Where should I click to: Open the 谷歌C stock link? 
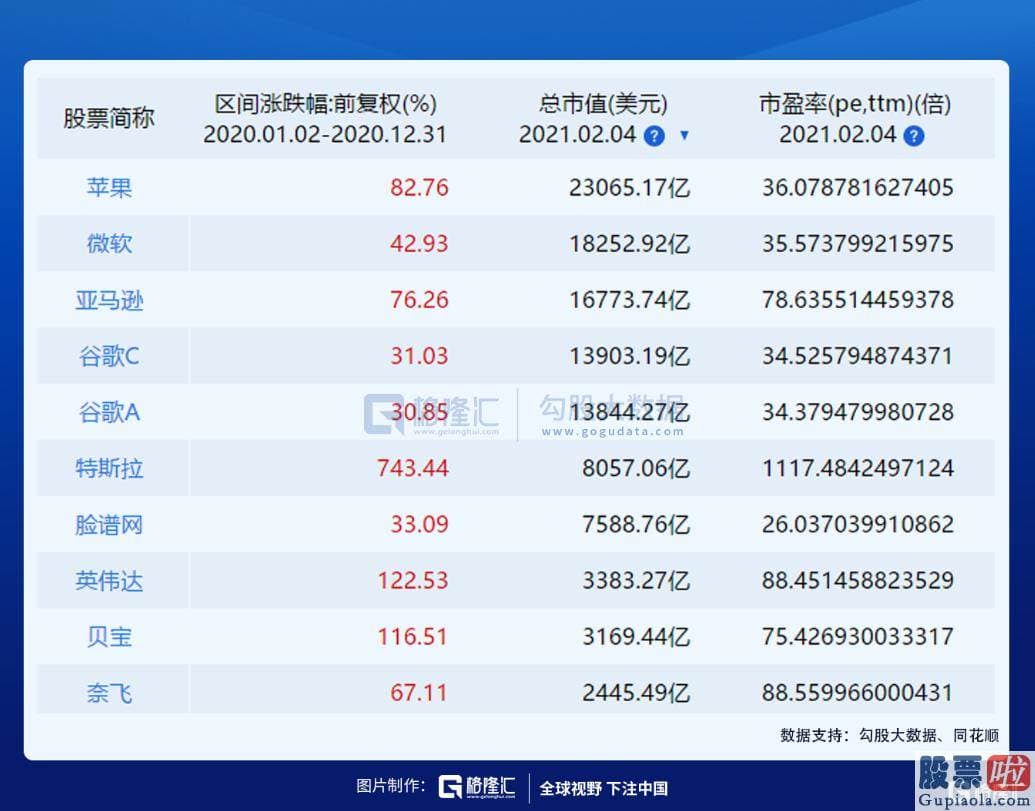[109, 356]
